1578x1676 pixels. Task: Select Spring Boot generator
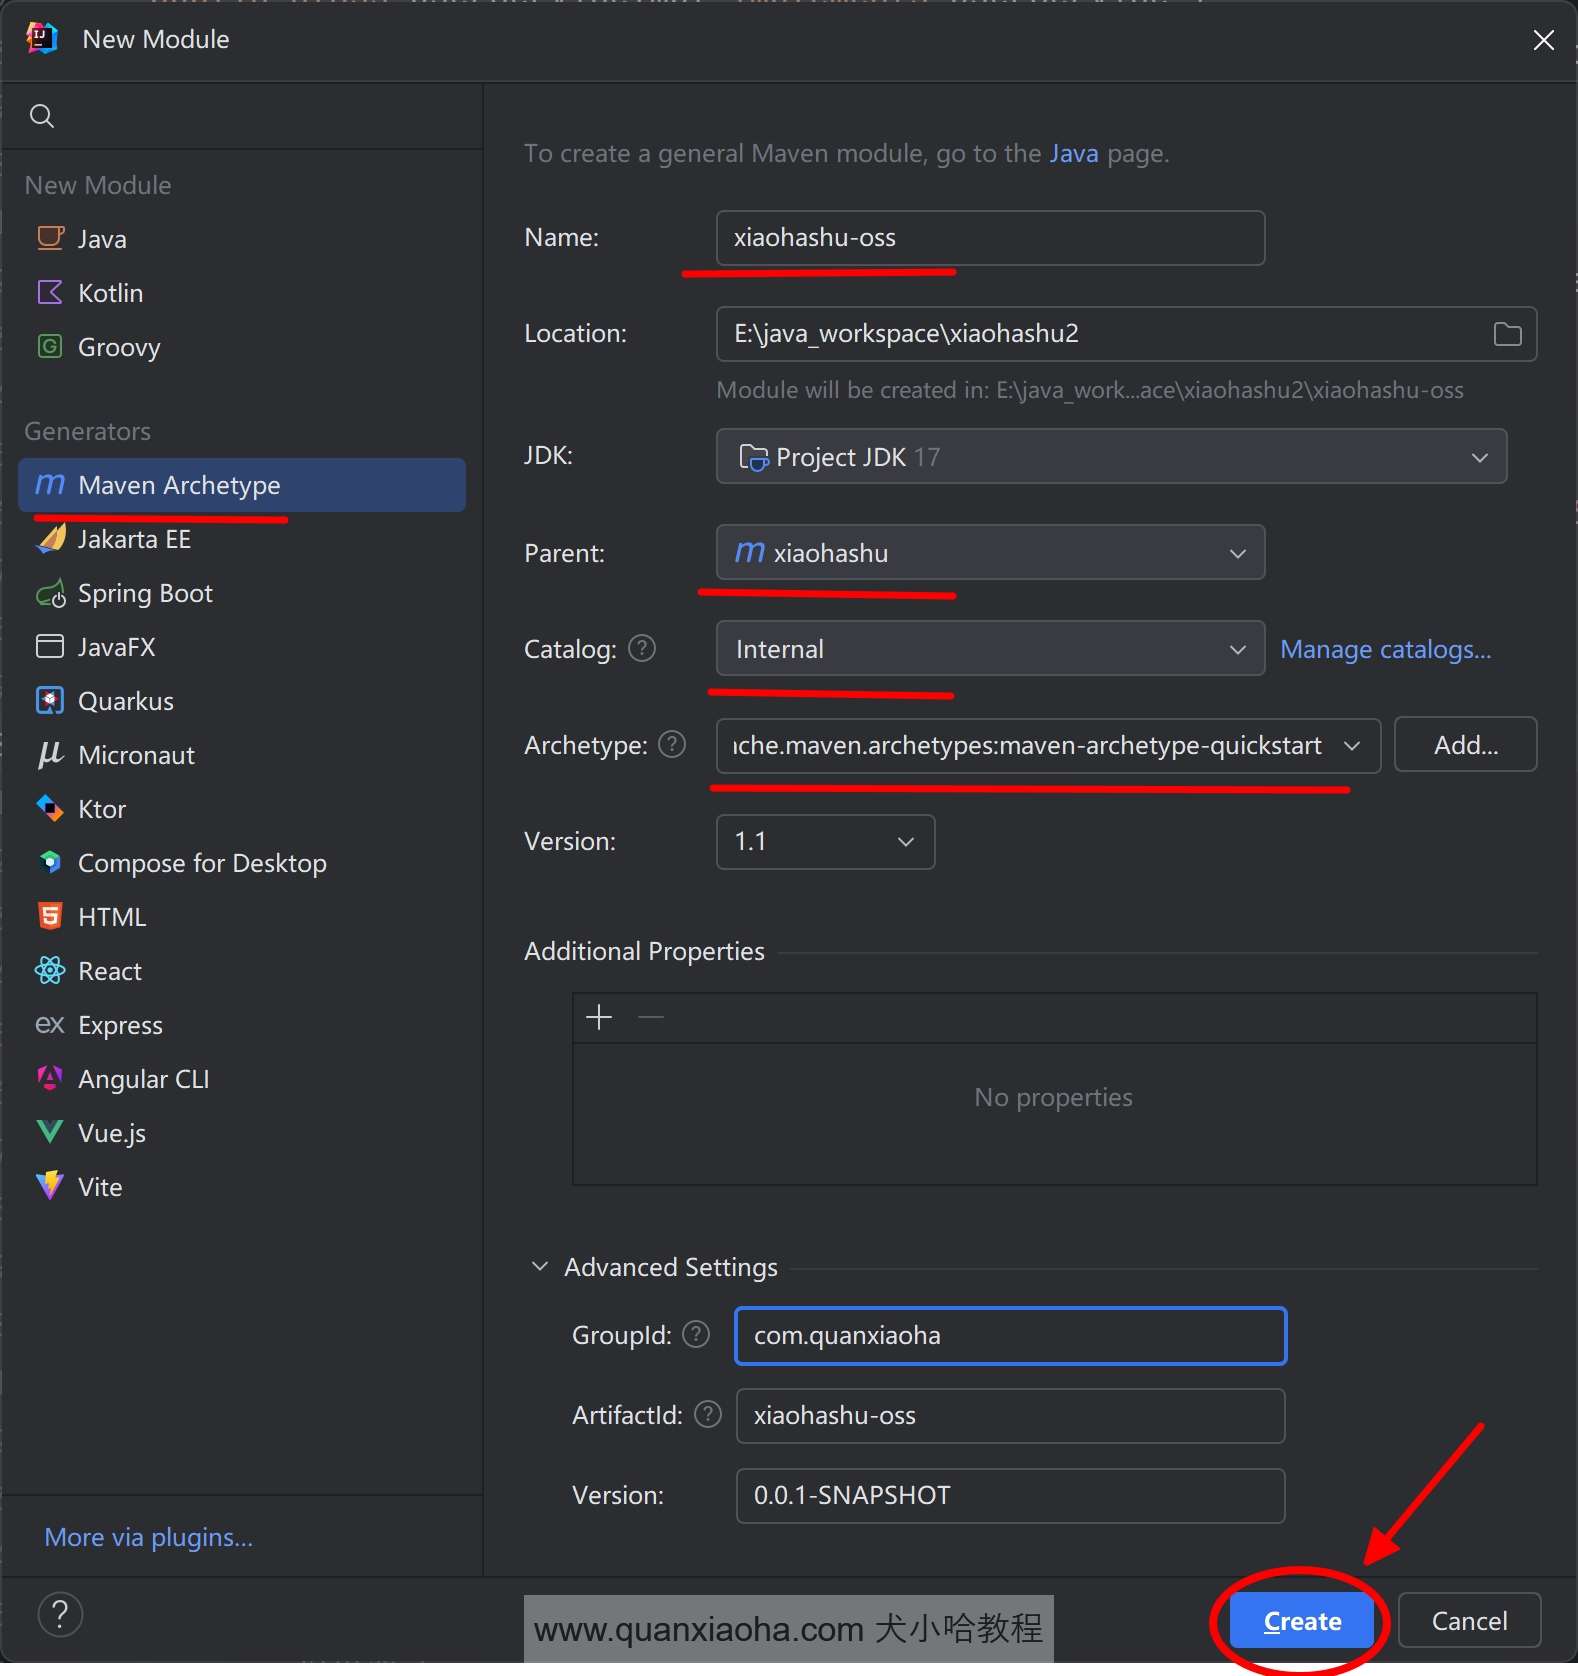[x=145, y=594]
